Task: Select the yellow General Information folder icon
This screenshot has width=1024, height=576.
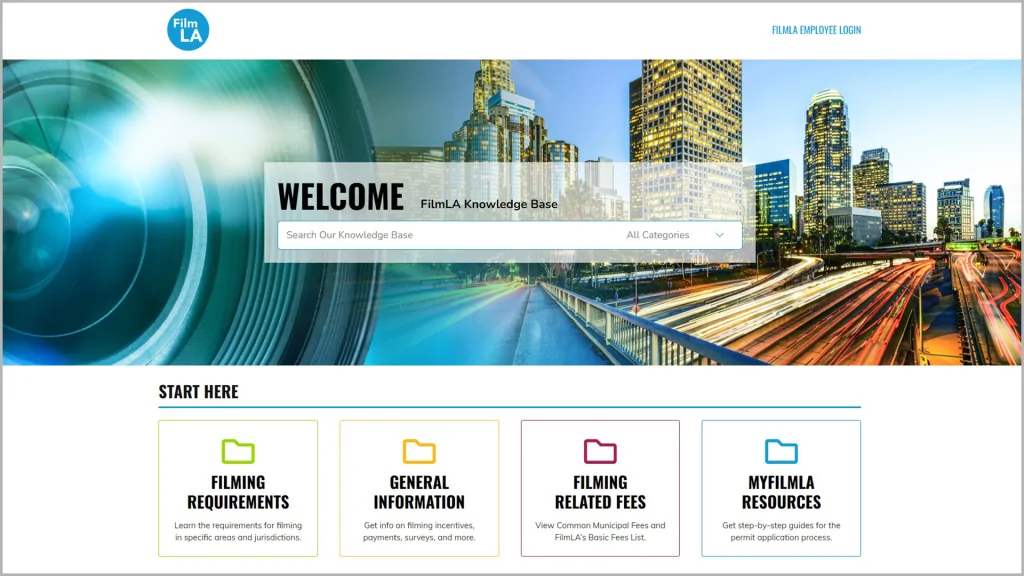Action: pyautogui.click(x=418, y=452)
